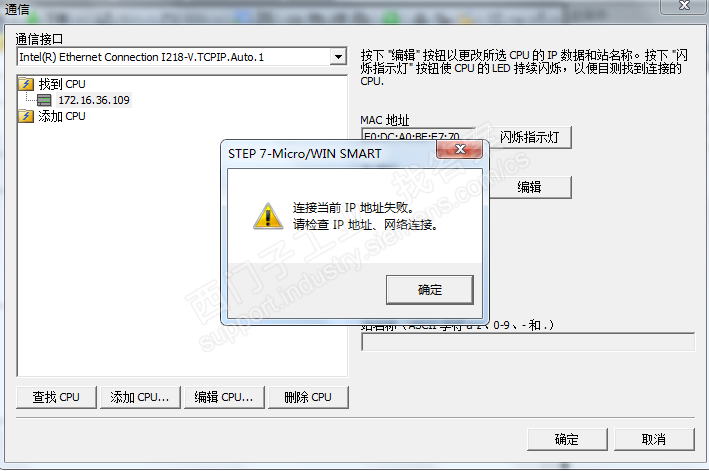
Task: Select the 添加 CPU tree node
Action: (x=62, y=116)
